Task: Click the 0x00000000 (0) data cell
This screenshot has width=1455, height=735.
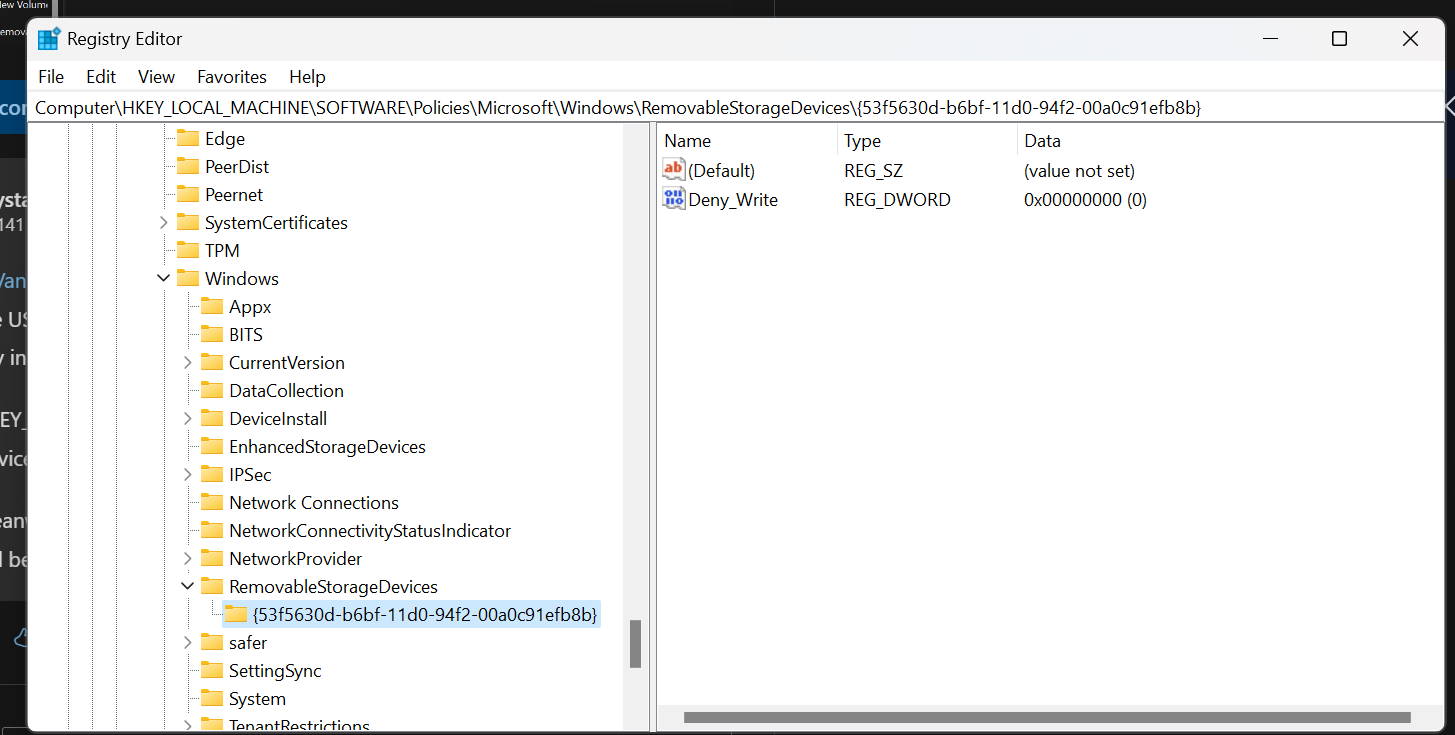Action: (1085, 200)
